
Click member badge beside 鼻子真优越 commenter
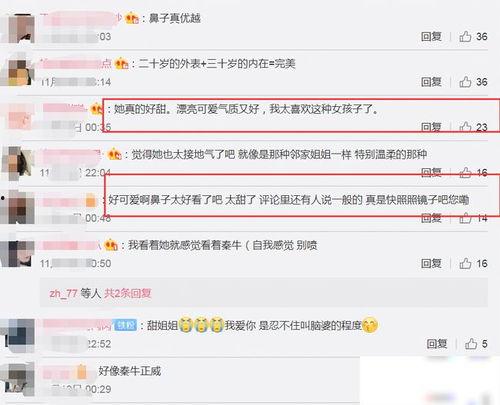132,18
